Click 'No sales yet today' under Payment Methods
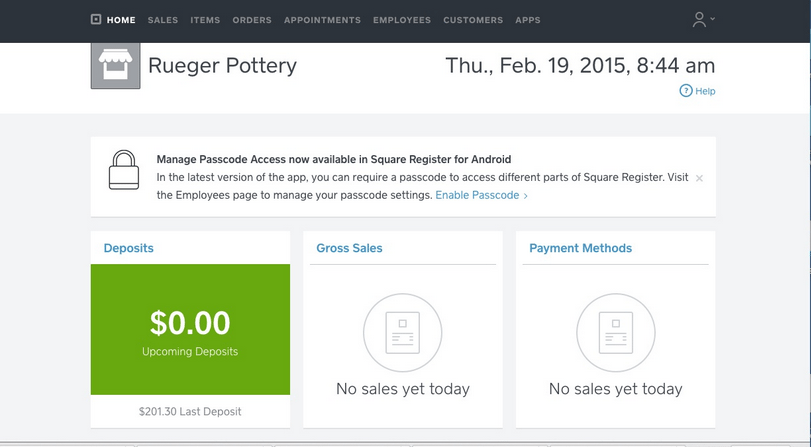The height and width of the screenshot is (447, 811). (615, 389)
